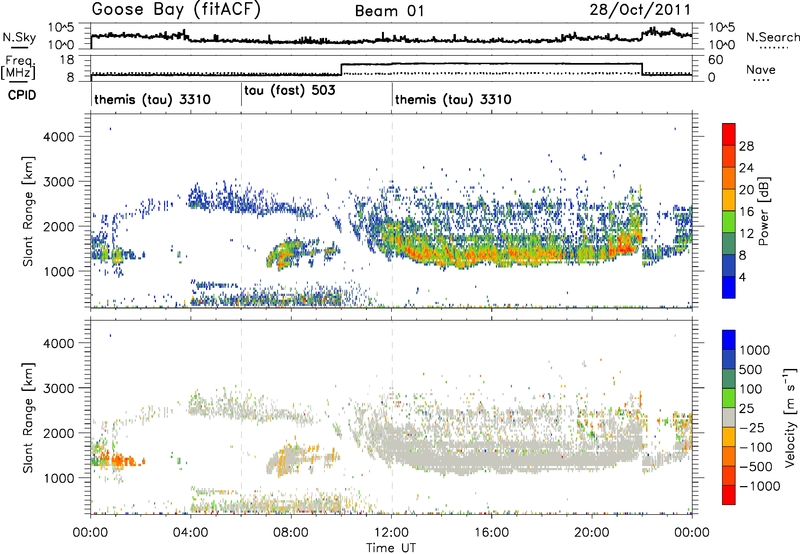Click the red top of power color bar
The width and height of the screenshot is (800, 554).
[729, 134]
